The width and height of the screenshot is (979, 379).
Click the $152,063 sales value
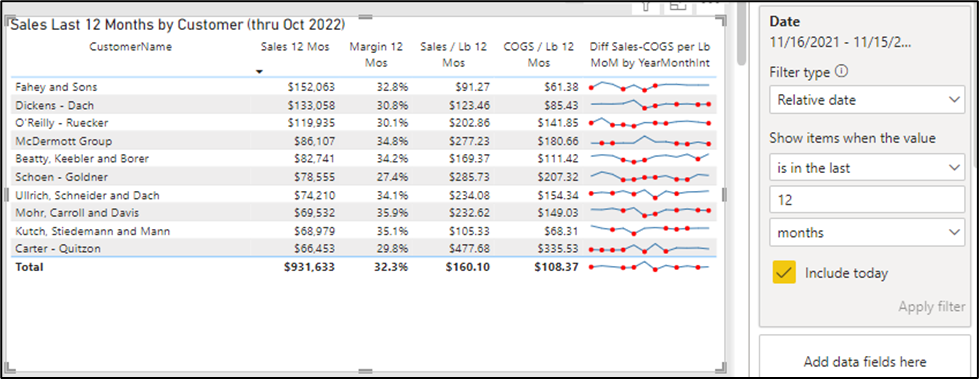(311, 87)
